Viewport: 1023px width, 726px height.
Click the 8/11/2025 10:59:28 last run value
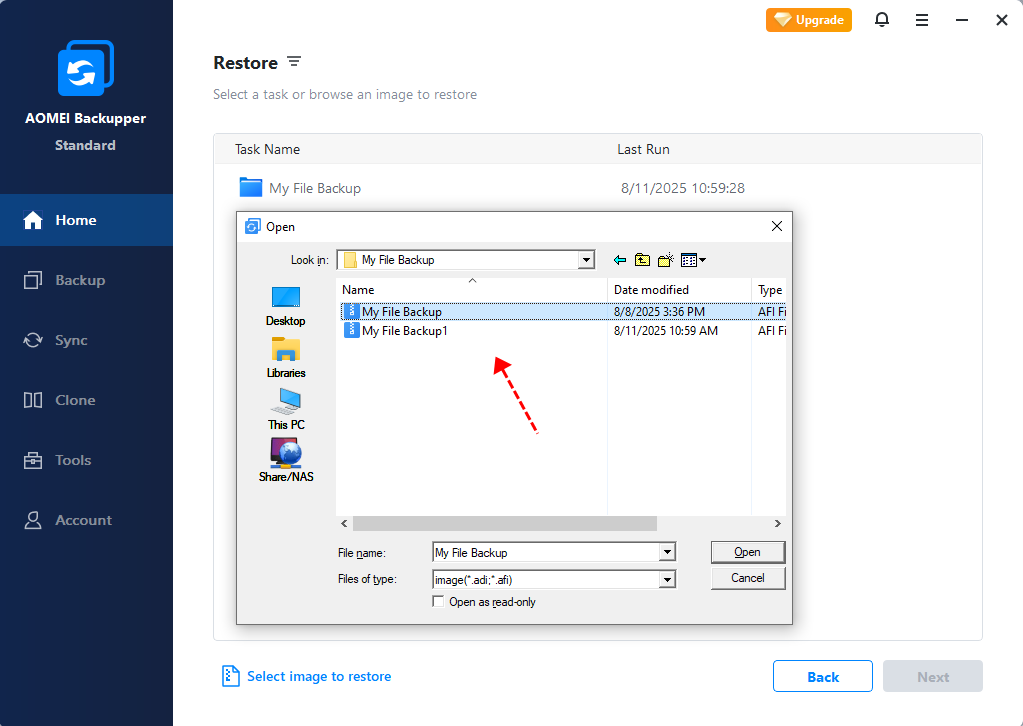coord(682,188)
